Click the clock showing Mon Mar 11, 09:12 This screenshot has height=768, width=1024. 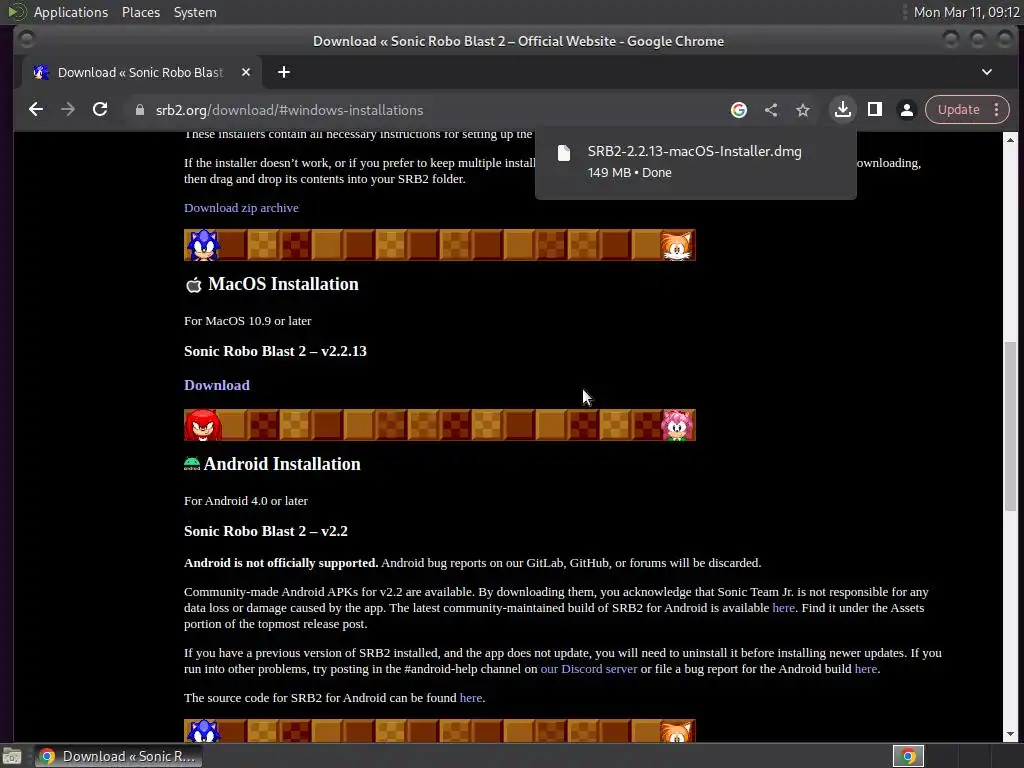point(966,12)
